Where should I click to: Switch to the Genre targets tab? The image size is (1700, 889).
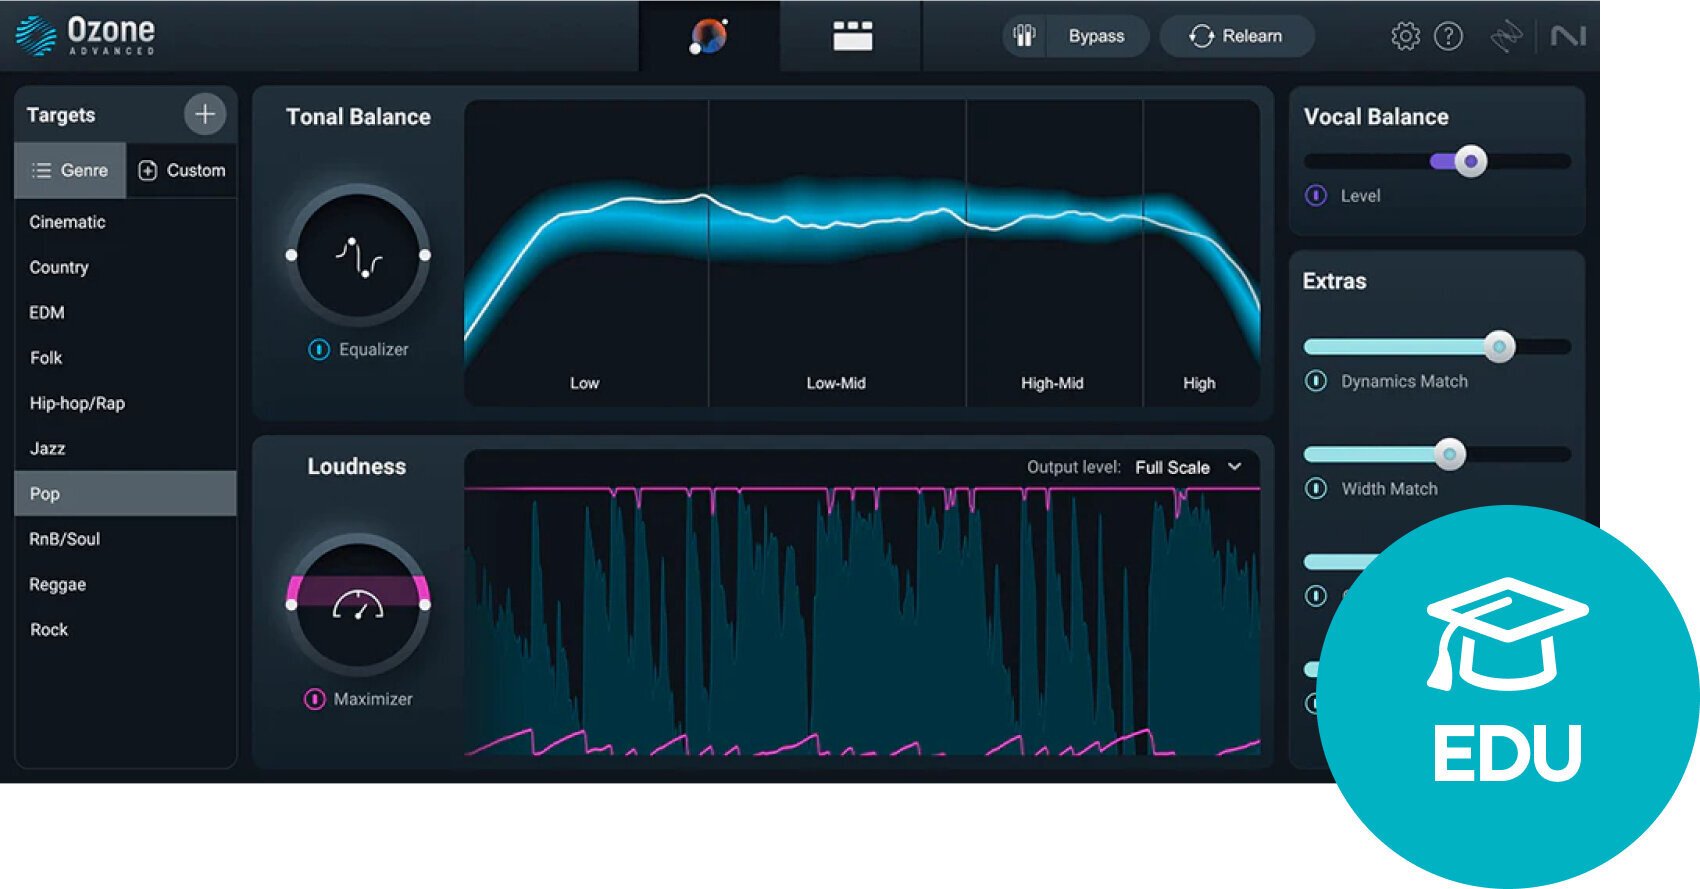tap(70, 170)
